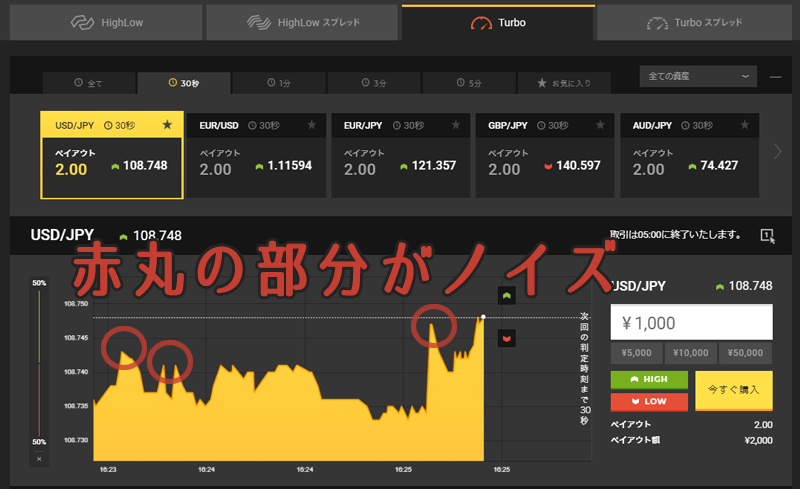Viewport: 800px width, 489px height.
Task: Click the ペイアウト額 ¥2,000 value
Action: [x=758, y=441]
